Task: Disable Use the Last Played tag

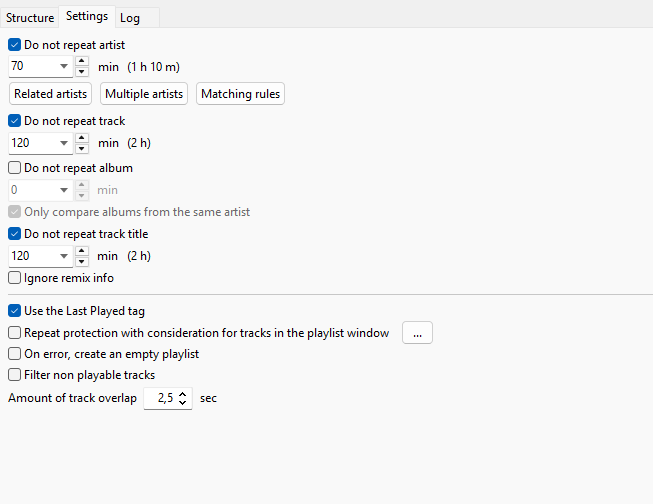Action: click(15, 312)
